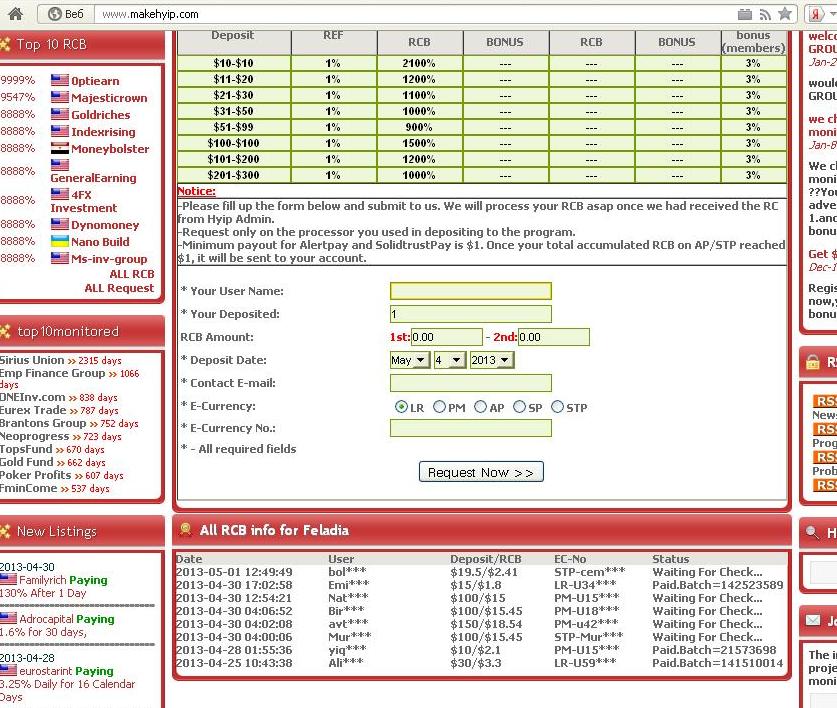Click flag icon next to 4FX
The width and height of the screenshot is (837, 708).
pos(60,194)
